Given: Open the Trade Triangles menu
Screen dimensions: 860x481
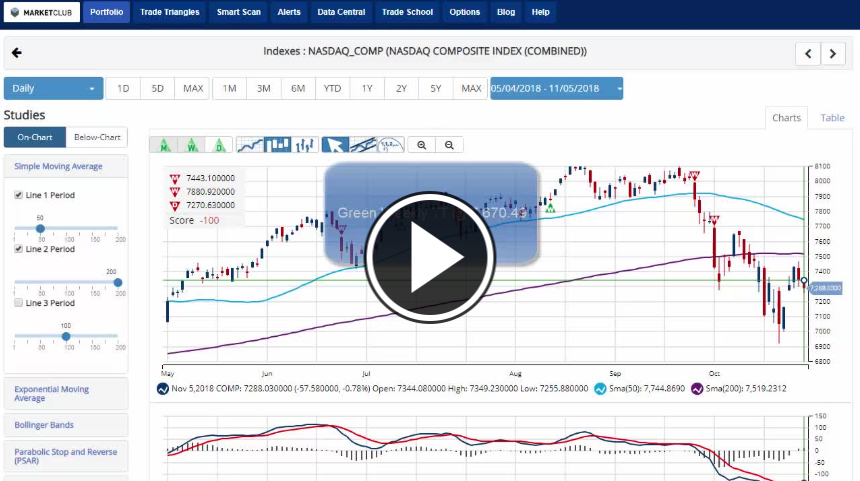Looking at the screenshot, I should pos(170,12).
